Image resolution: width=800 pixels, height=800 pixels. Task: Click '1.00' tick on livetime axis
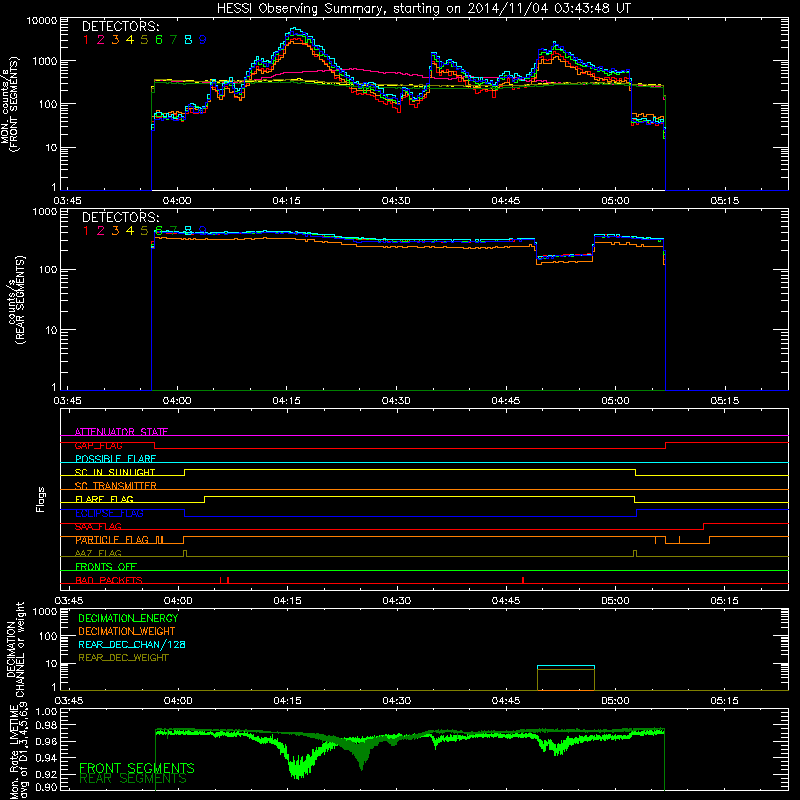pos(45,712)
